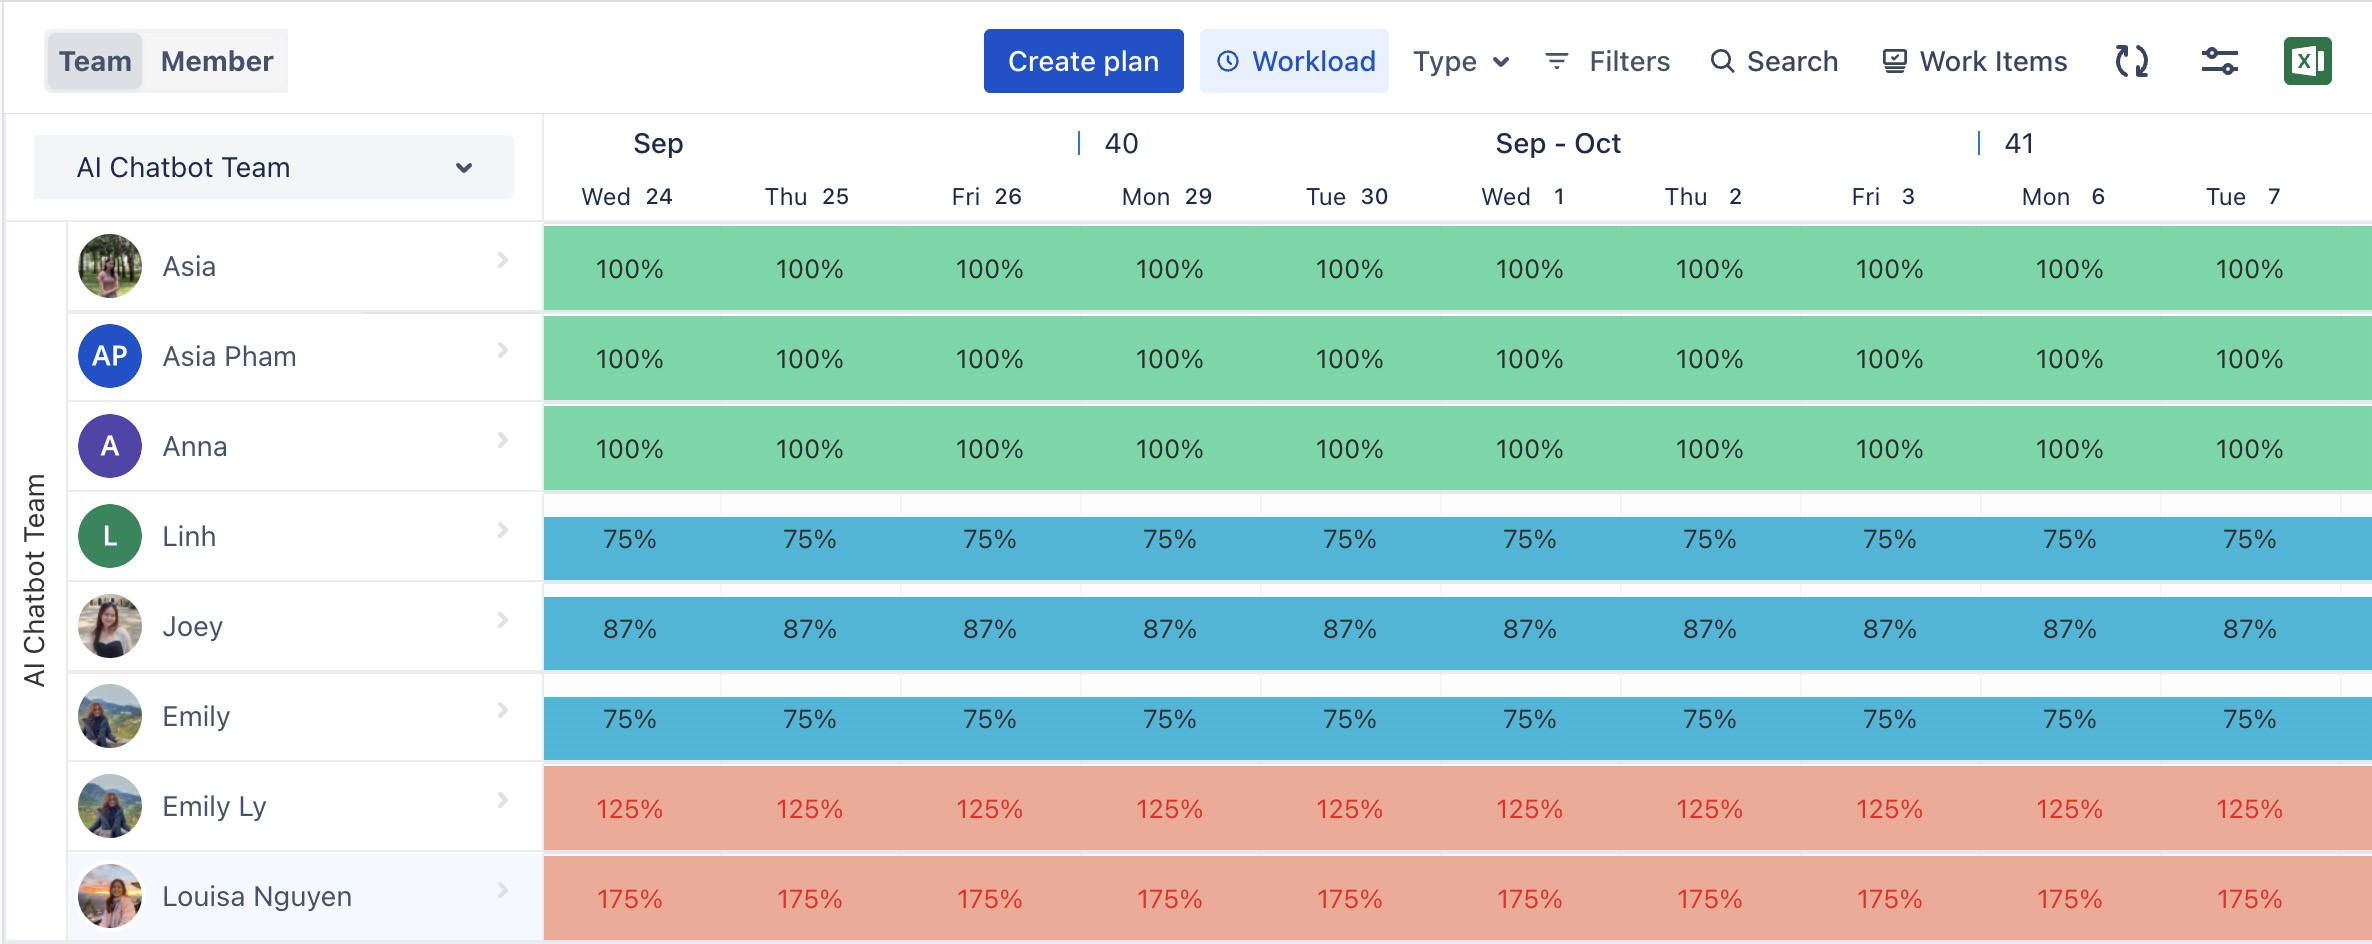2372x944 pixels.
Task: Switch to Member view
Action: click(x=216, y=61)
